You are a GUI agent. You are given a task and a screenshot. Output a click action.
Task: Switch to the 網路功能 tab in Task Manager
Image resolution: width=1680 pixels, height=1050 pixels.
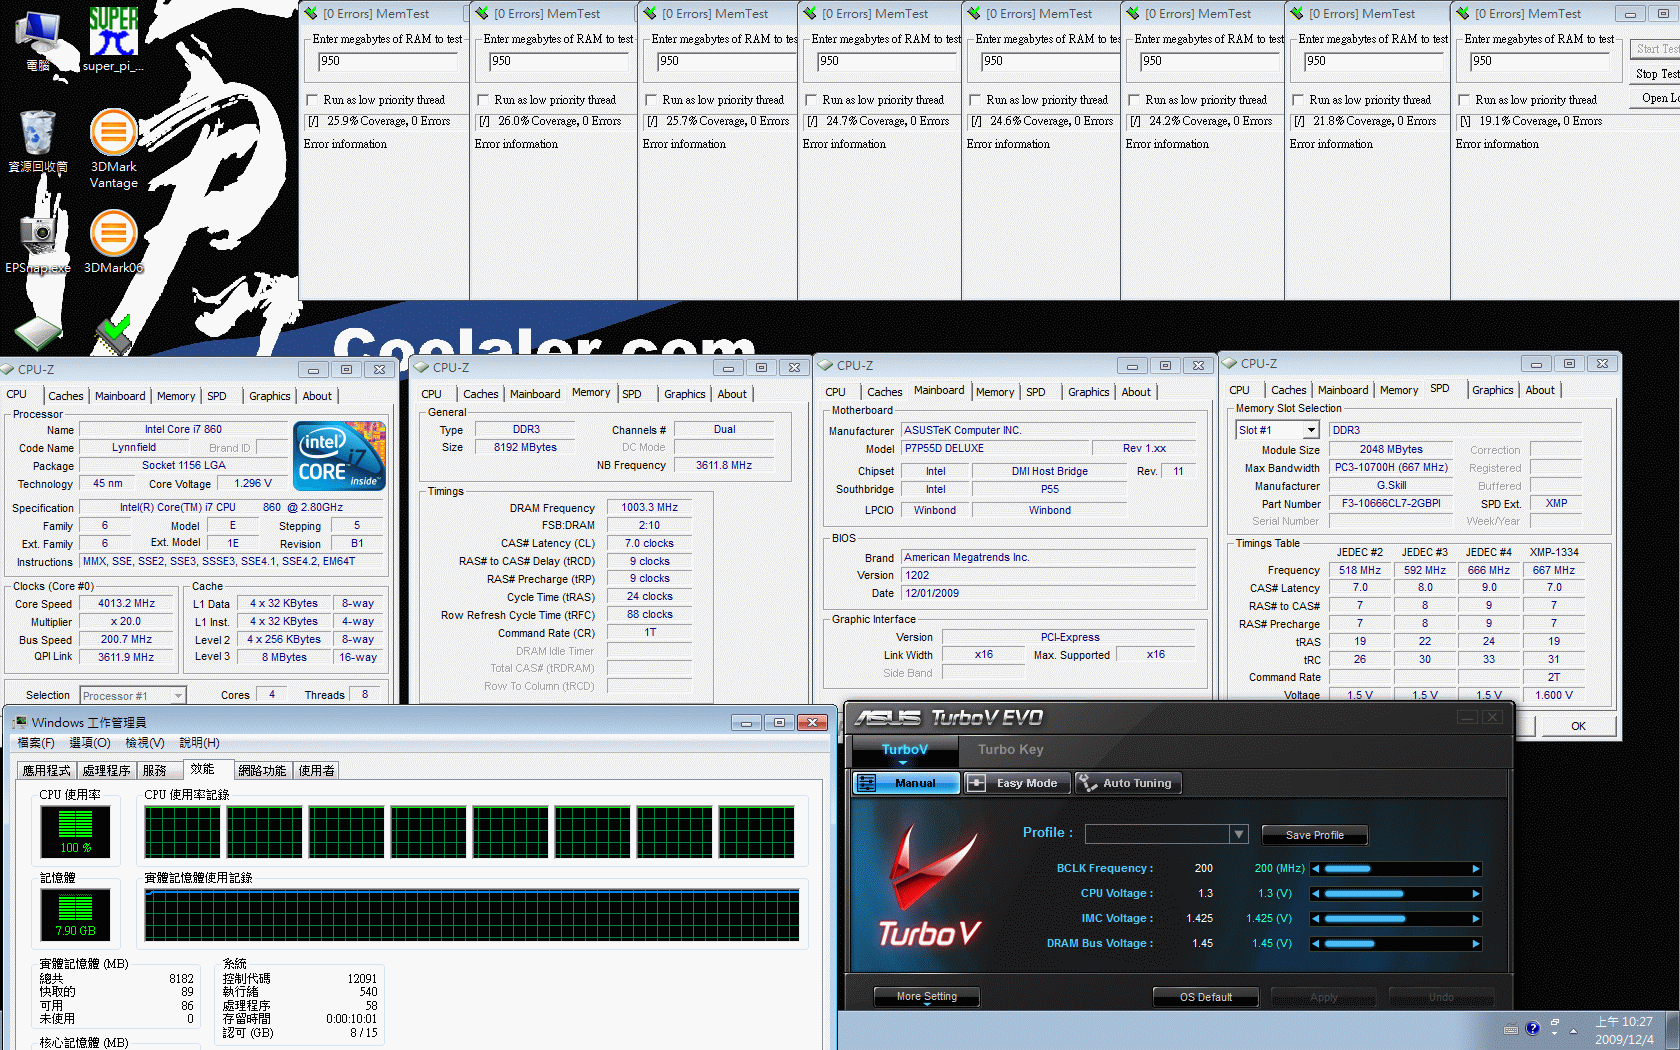click(262, 771)
